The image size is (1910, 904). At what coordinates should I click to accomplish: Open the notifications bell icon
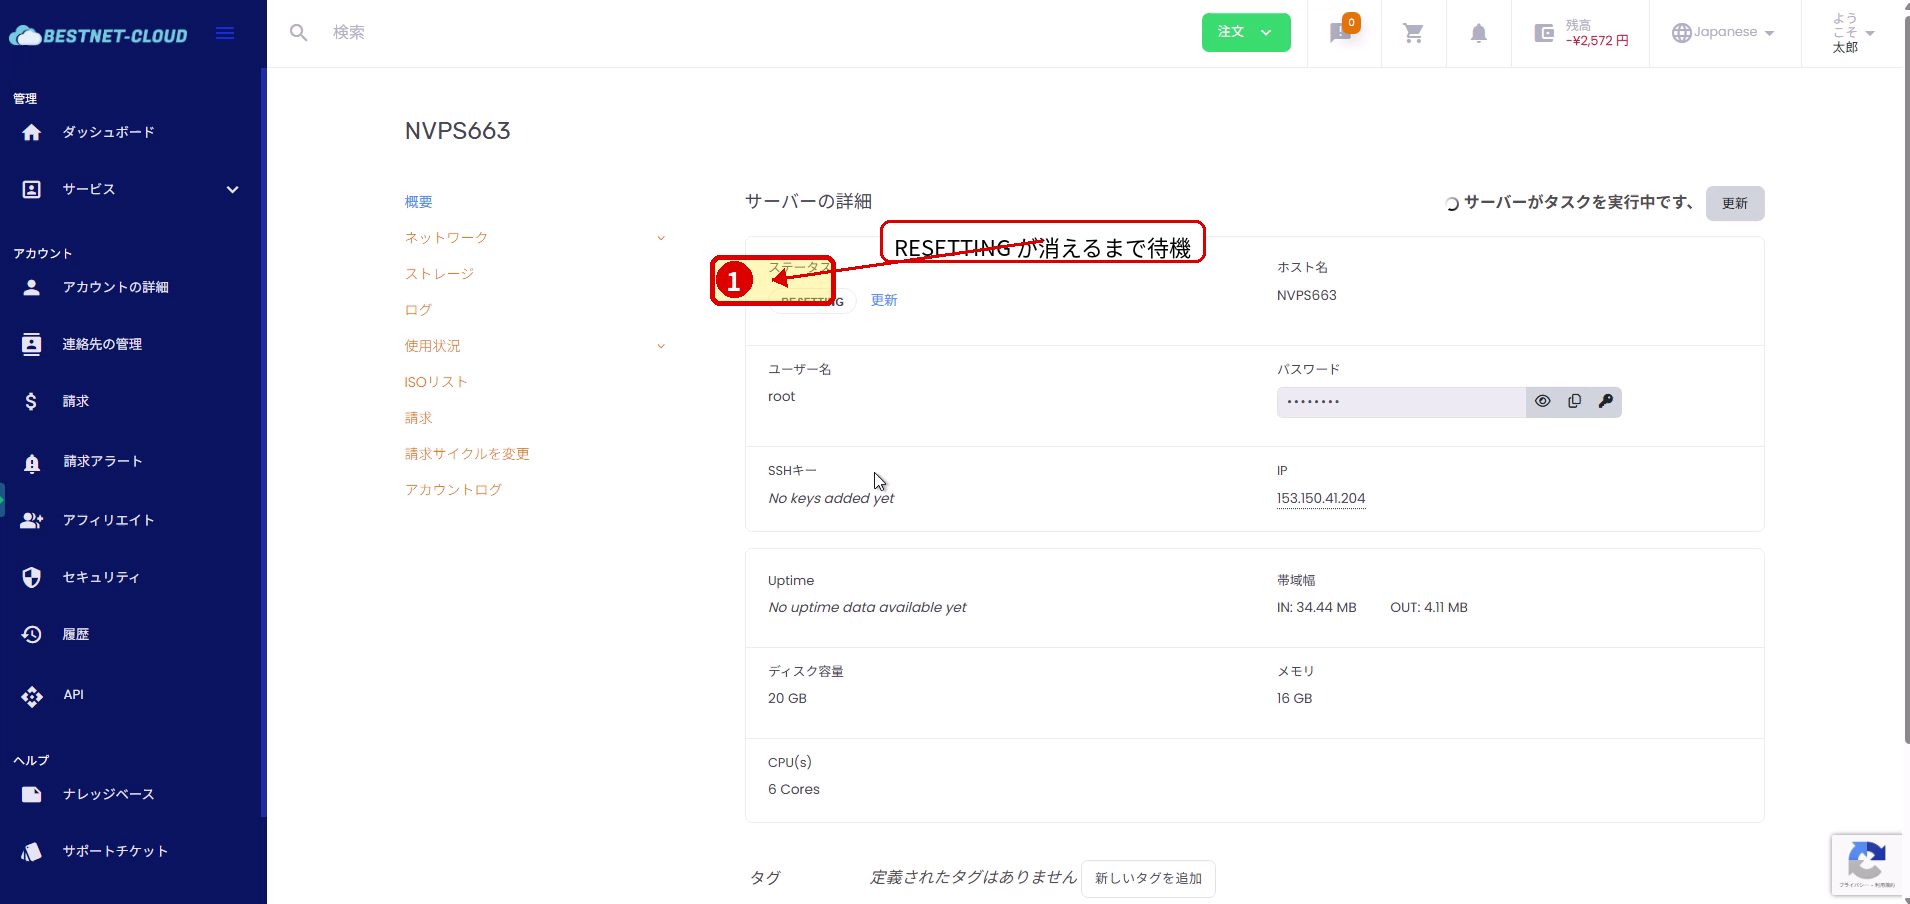pyautogui.click(x=1479, y=32)
